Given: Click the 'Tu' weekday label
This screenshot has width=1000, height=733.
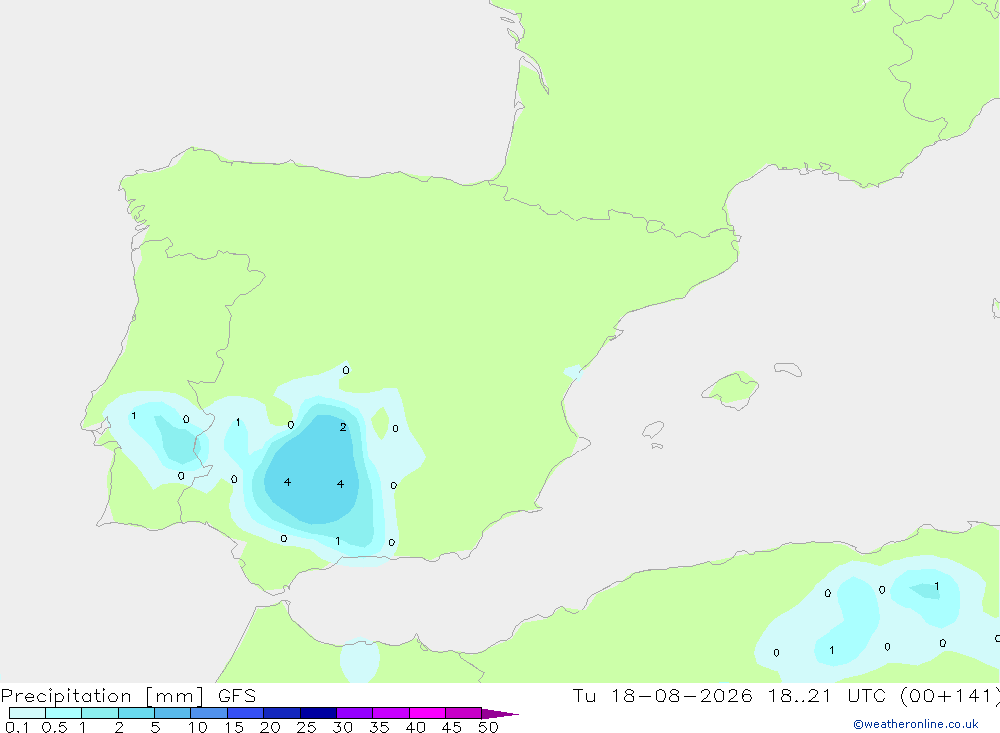Looking at the screenshot, I should (x=584, y=695).
